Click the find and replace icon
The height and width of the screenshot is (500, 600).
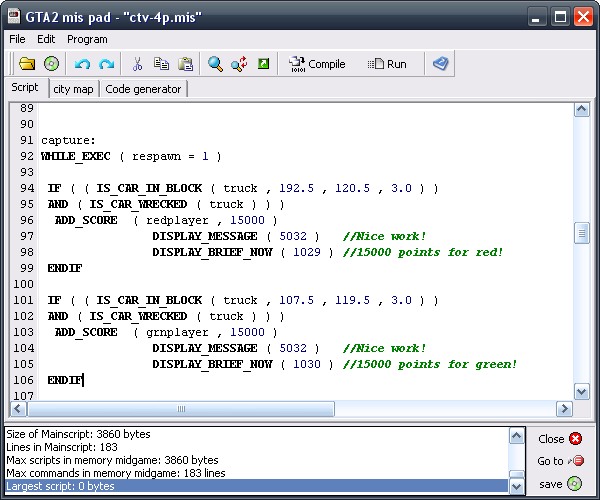click(239, 64)
